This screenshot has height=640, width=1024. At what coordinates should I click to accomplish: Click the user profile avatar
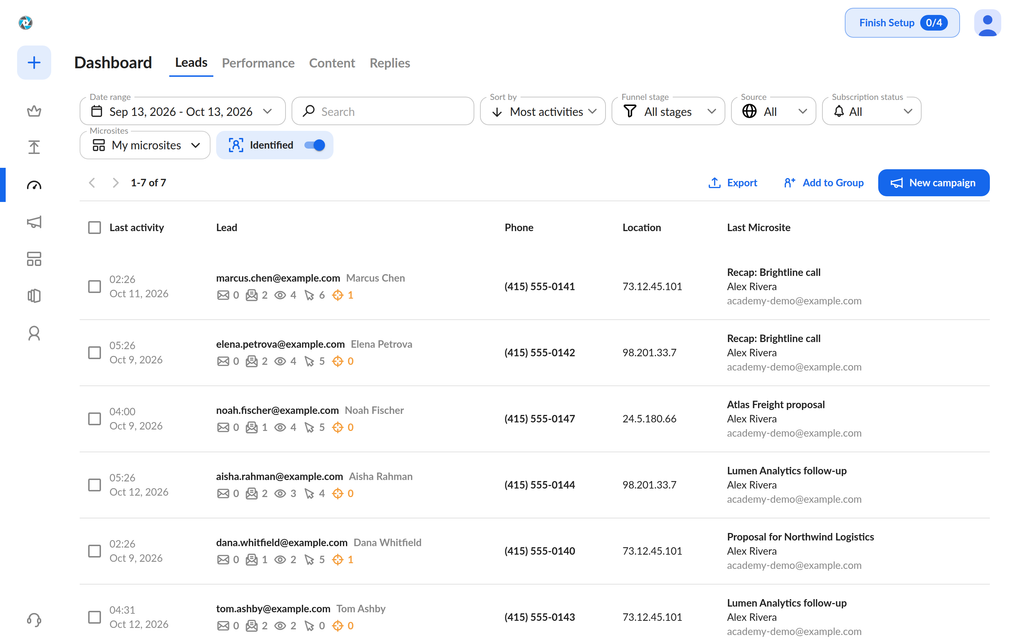pyautogui.click(x=987, y=23)
